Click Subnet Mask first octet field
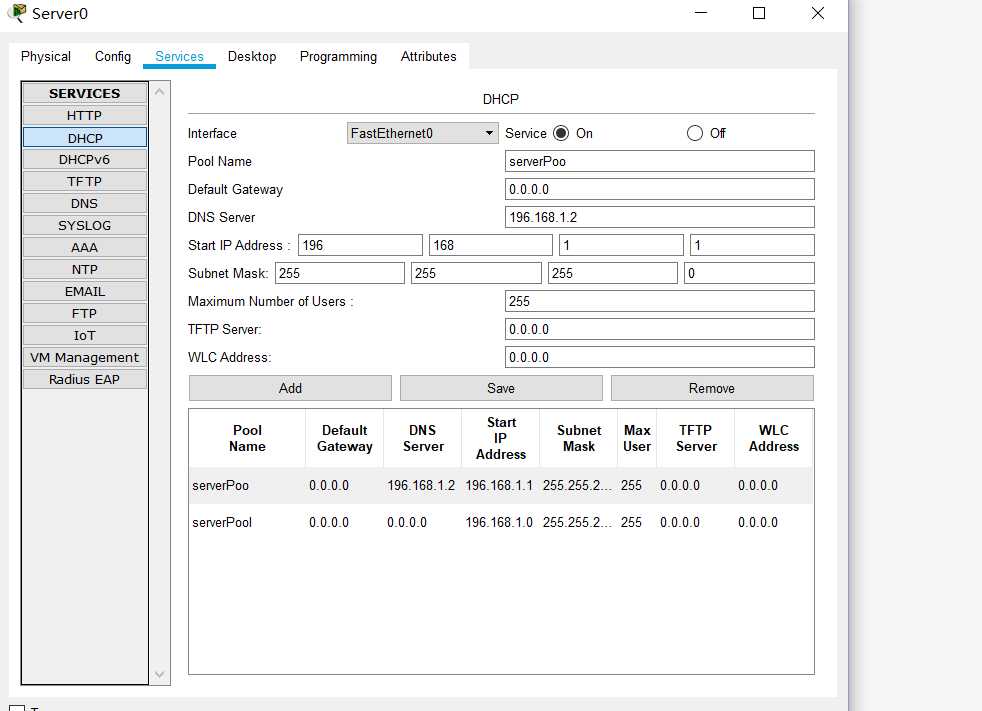Image resolution: width=982 pixels, height=711 pixels. tap(340, 273)
